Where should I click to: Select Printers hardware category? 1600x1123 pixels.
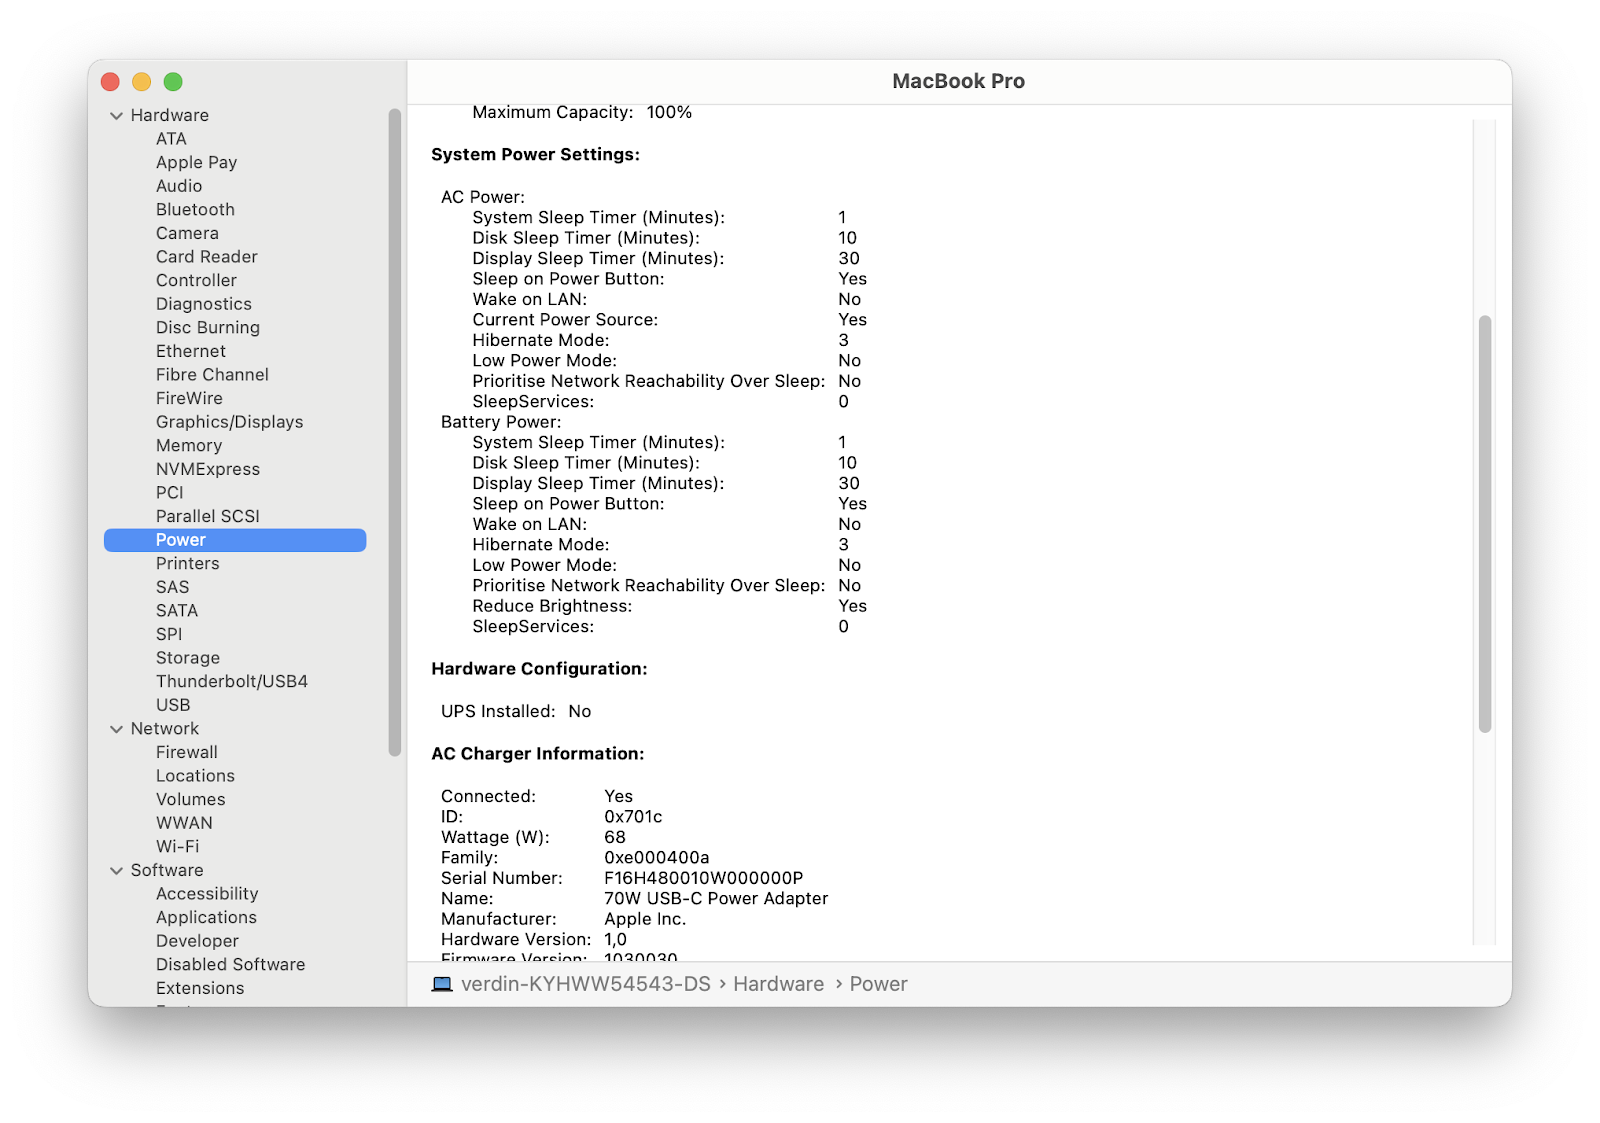[187, 563]
